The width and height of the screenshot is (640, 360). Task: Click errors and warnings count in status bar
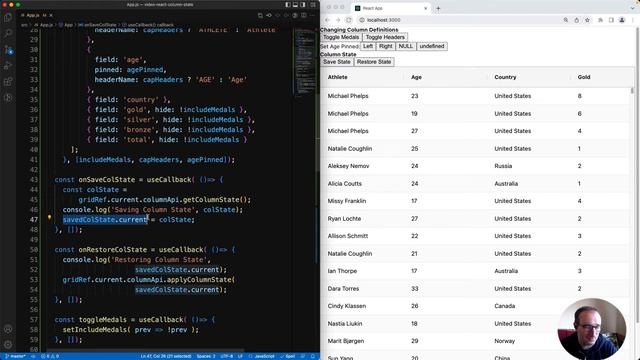pyautogui.click(x=50, y=356)
